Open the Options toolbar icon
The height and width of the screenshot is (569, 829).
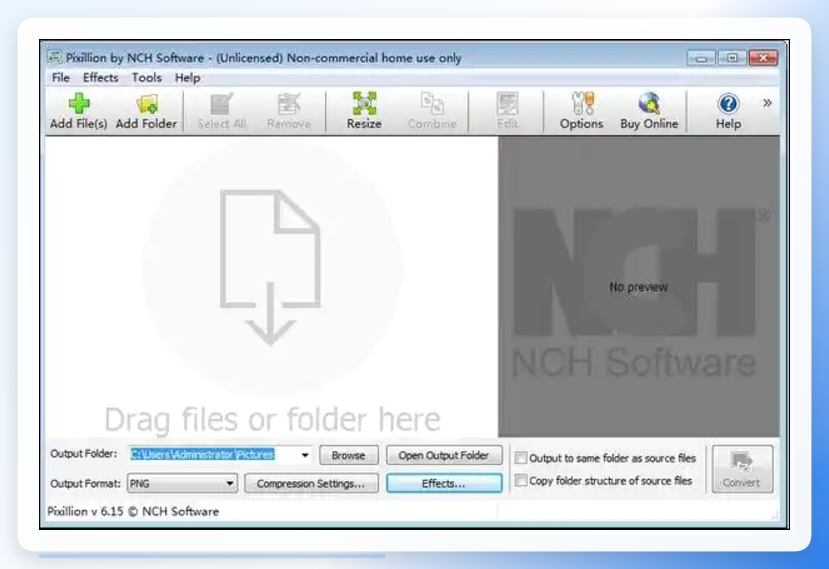[x=582, y=111]
